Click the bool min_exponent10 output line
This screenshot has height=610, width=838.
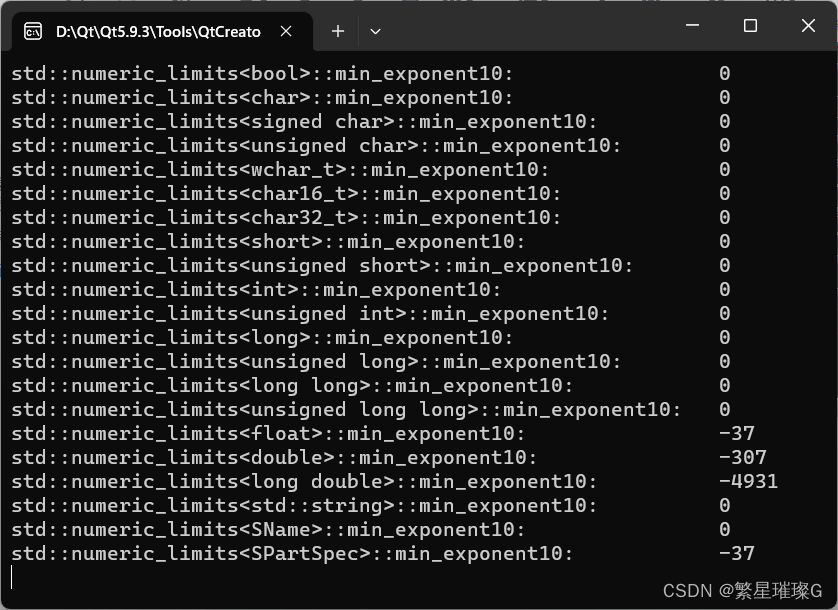click(300, 73)
